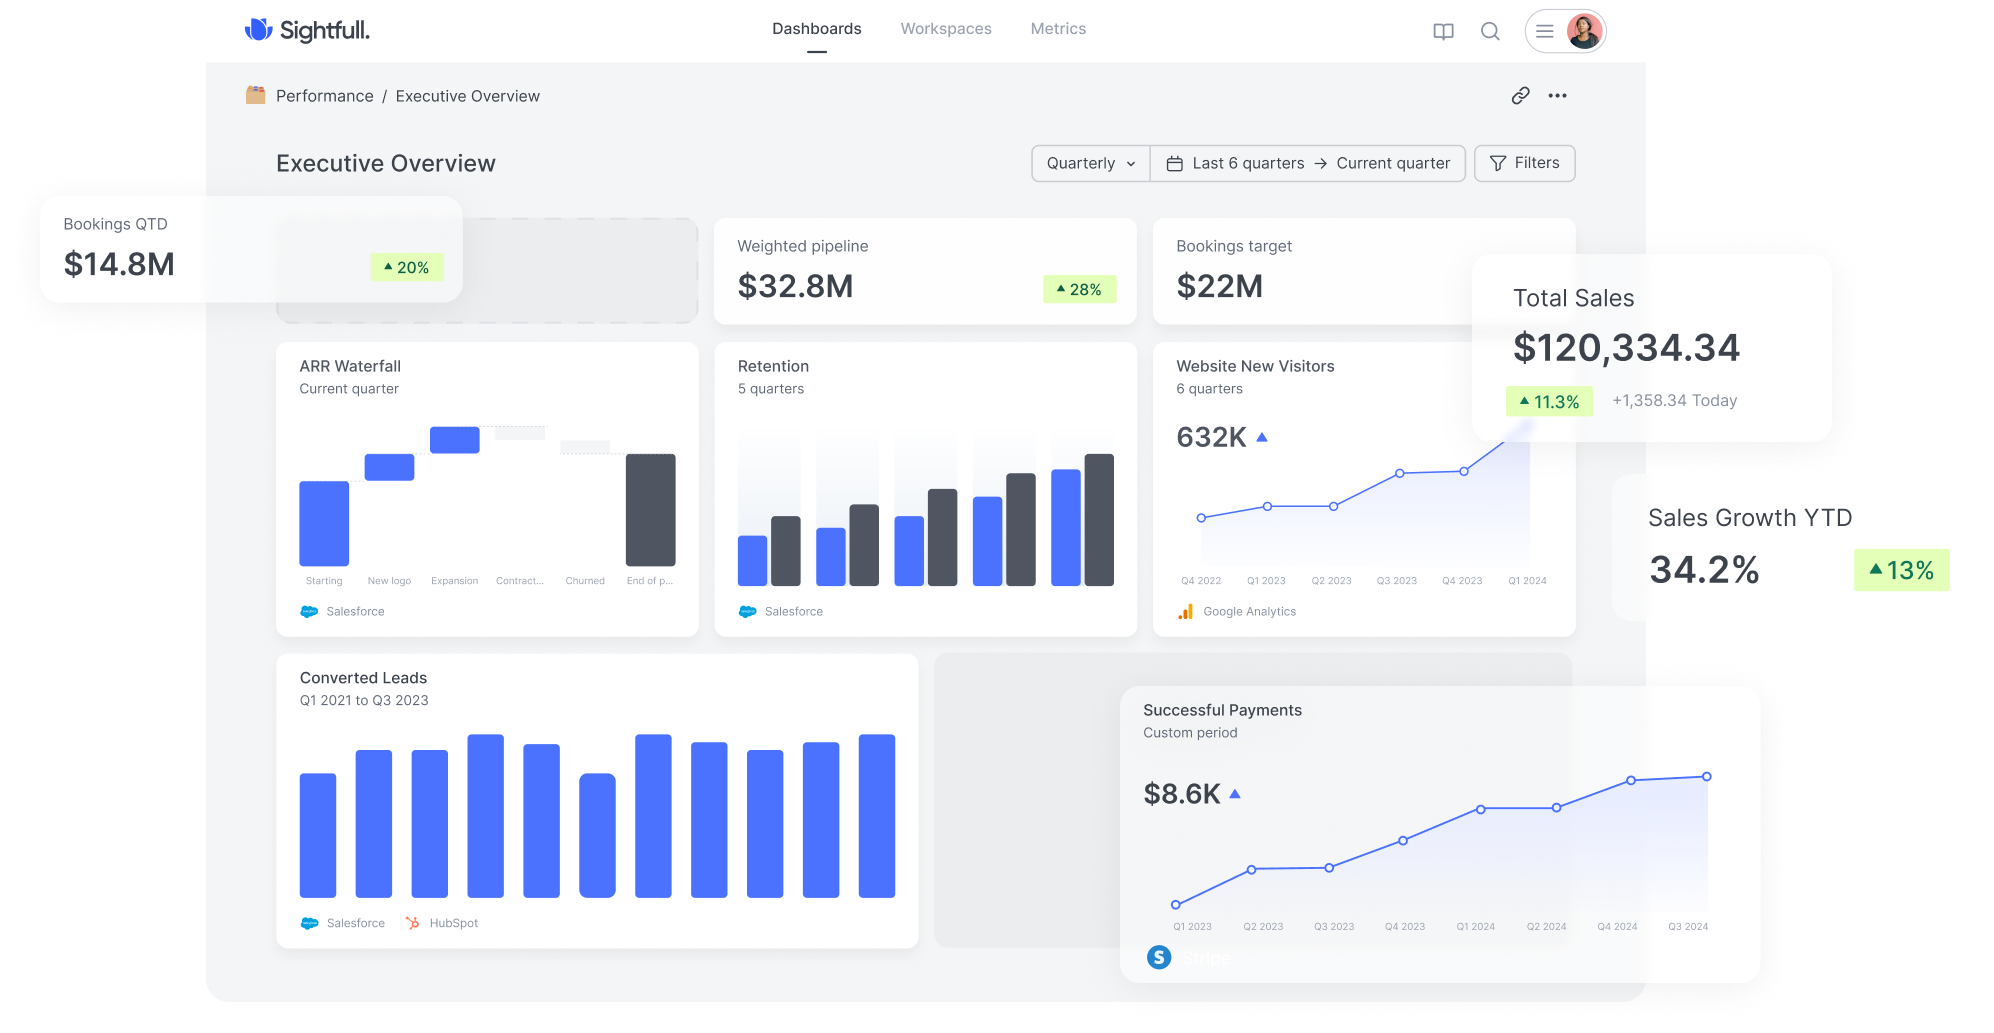This screenshot has height=1033, width=1994.
Task: Switch to the Workspaces tab
Action: [946, 29]
